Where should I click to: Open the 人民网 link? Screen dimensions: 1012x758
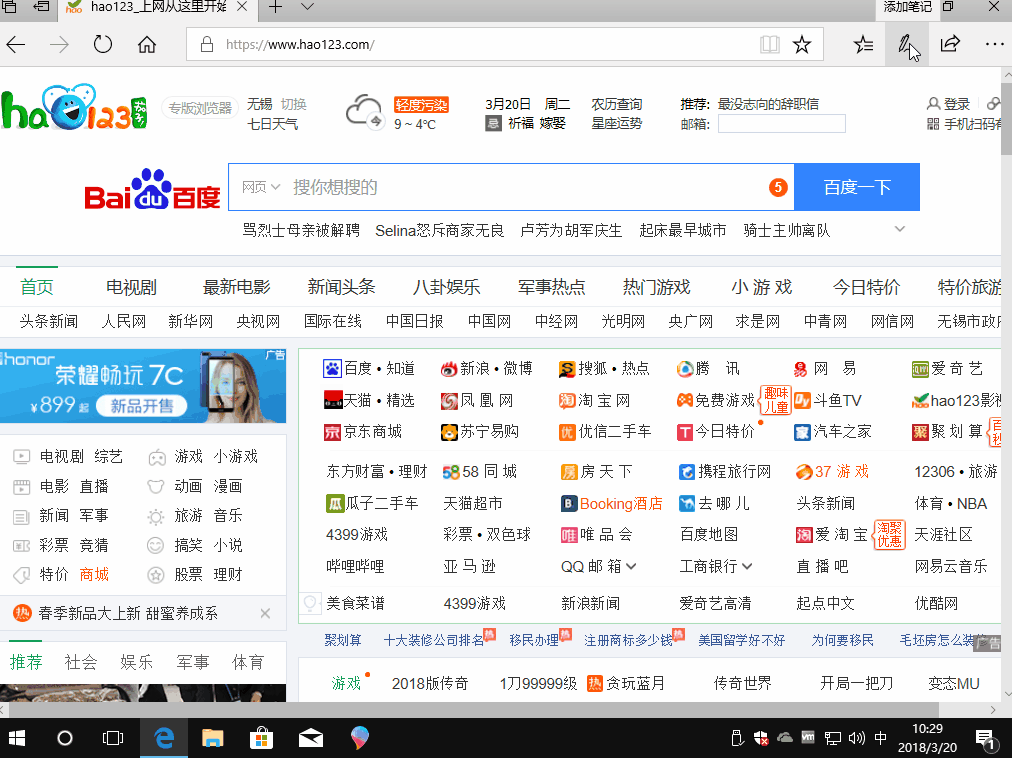[124, 322]
